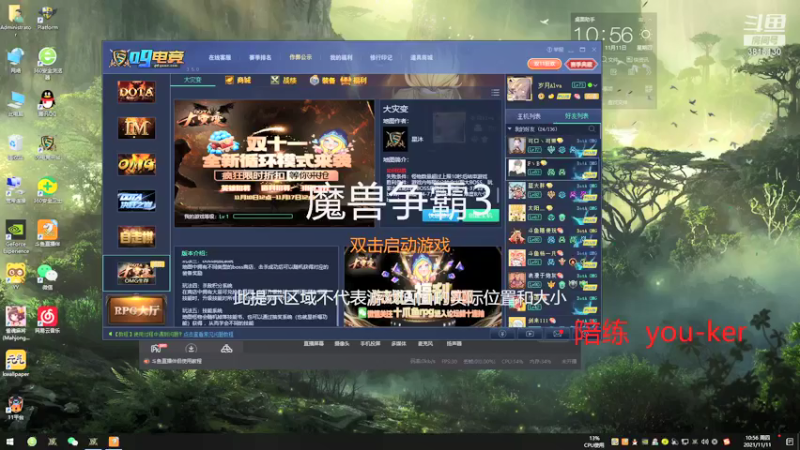This screenshot has width=800, height=450.
Task: Click the red 赛季典藏 button
Action: [x=581, y=64]
